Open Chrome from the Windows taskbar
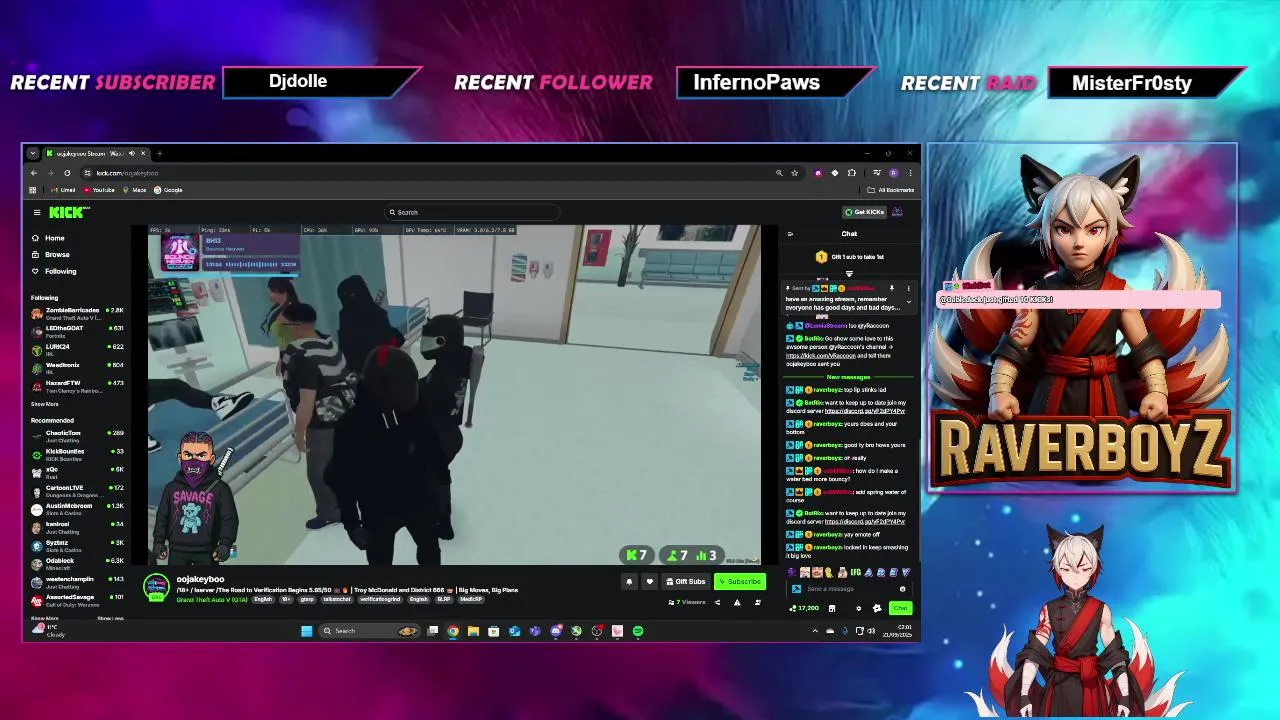 pos(453,631)
